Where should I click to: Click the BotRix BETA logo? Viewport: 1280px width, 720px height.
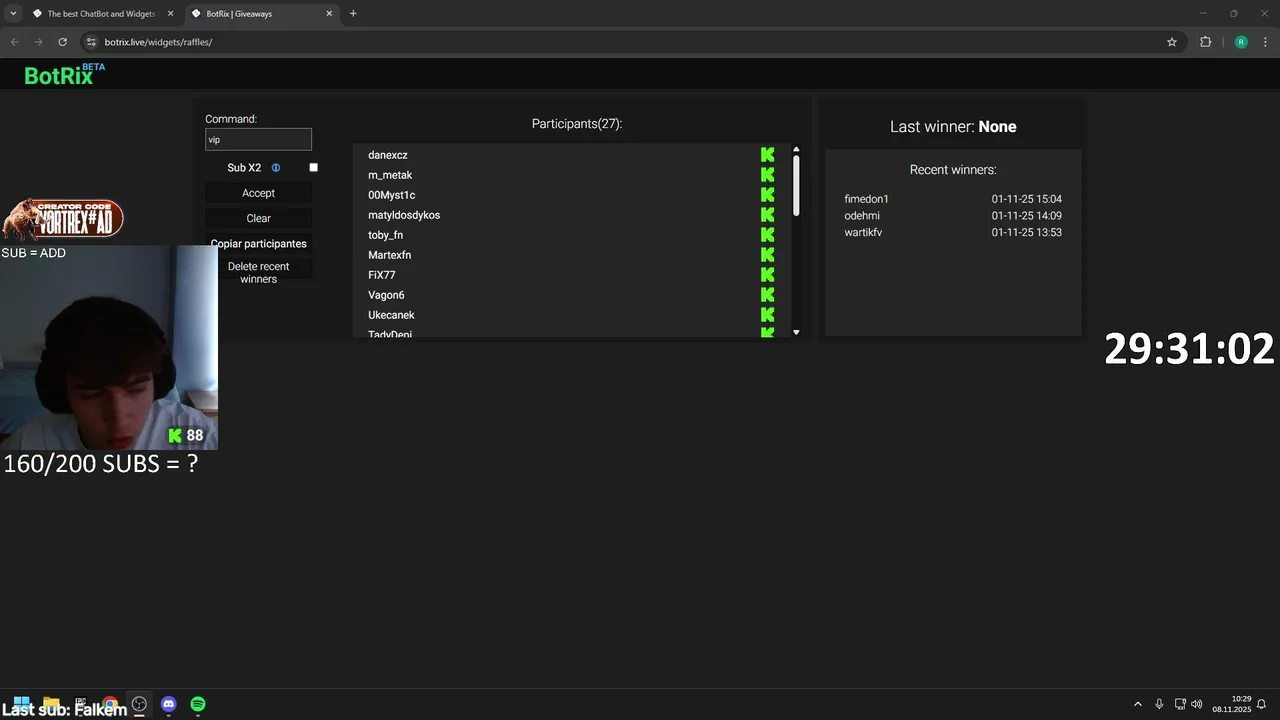click(64, 74)
